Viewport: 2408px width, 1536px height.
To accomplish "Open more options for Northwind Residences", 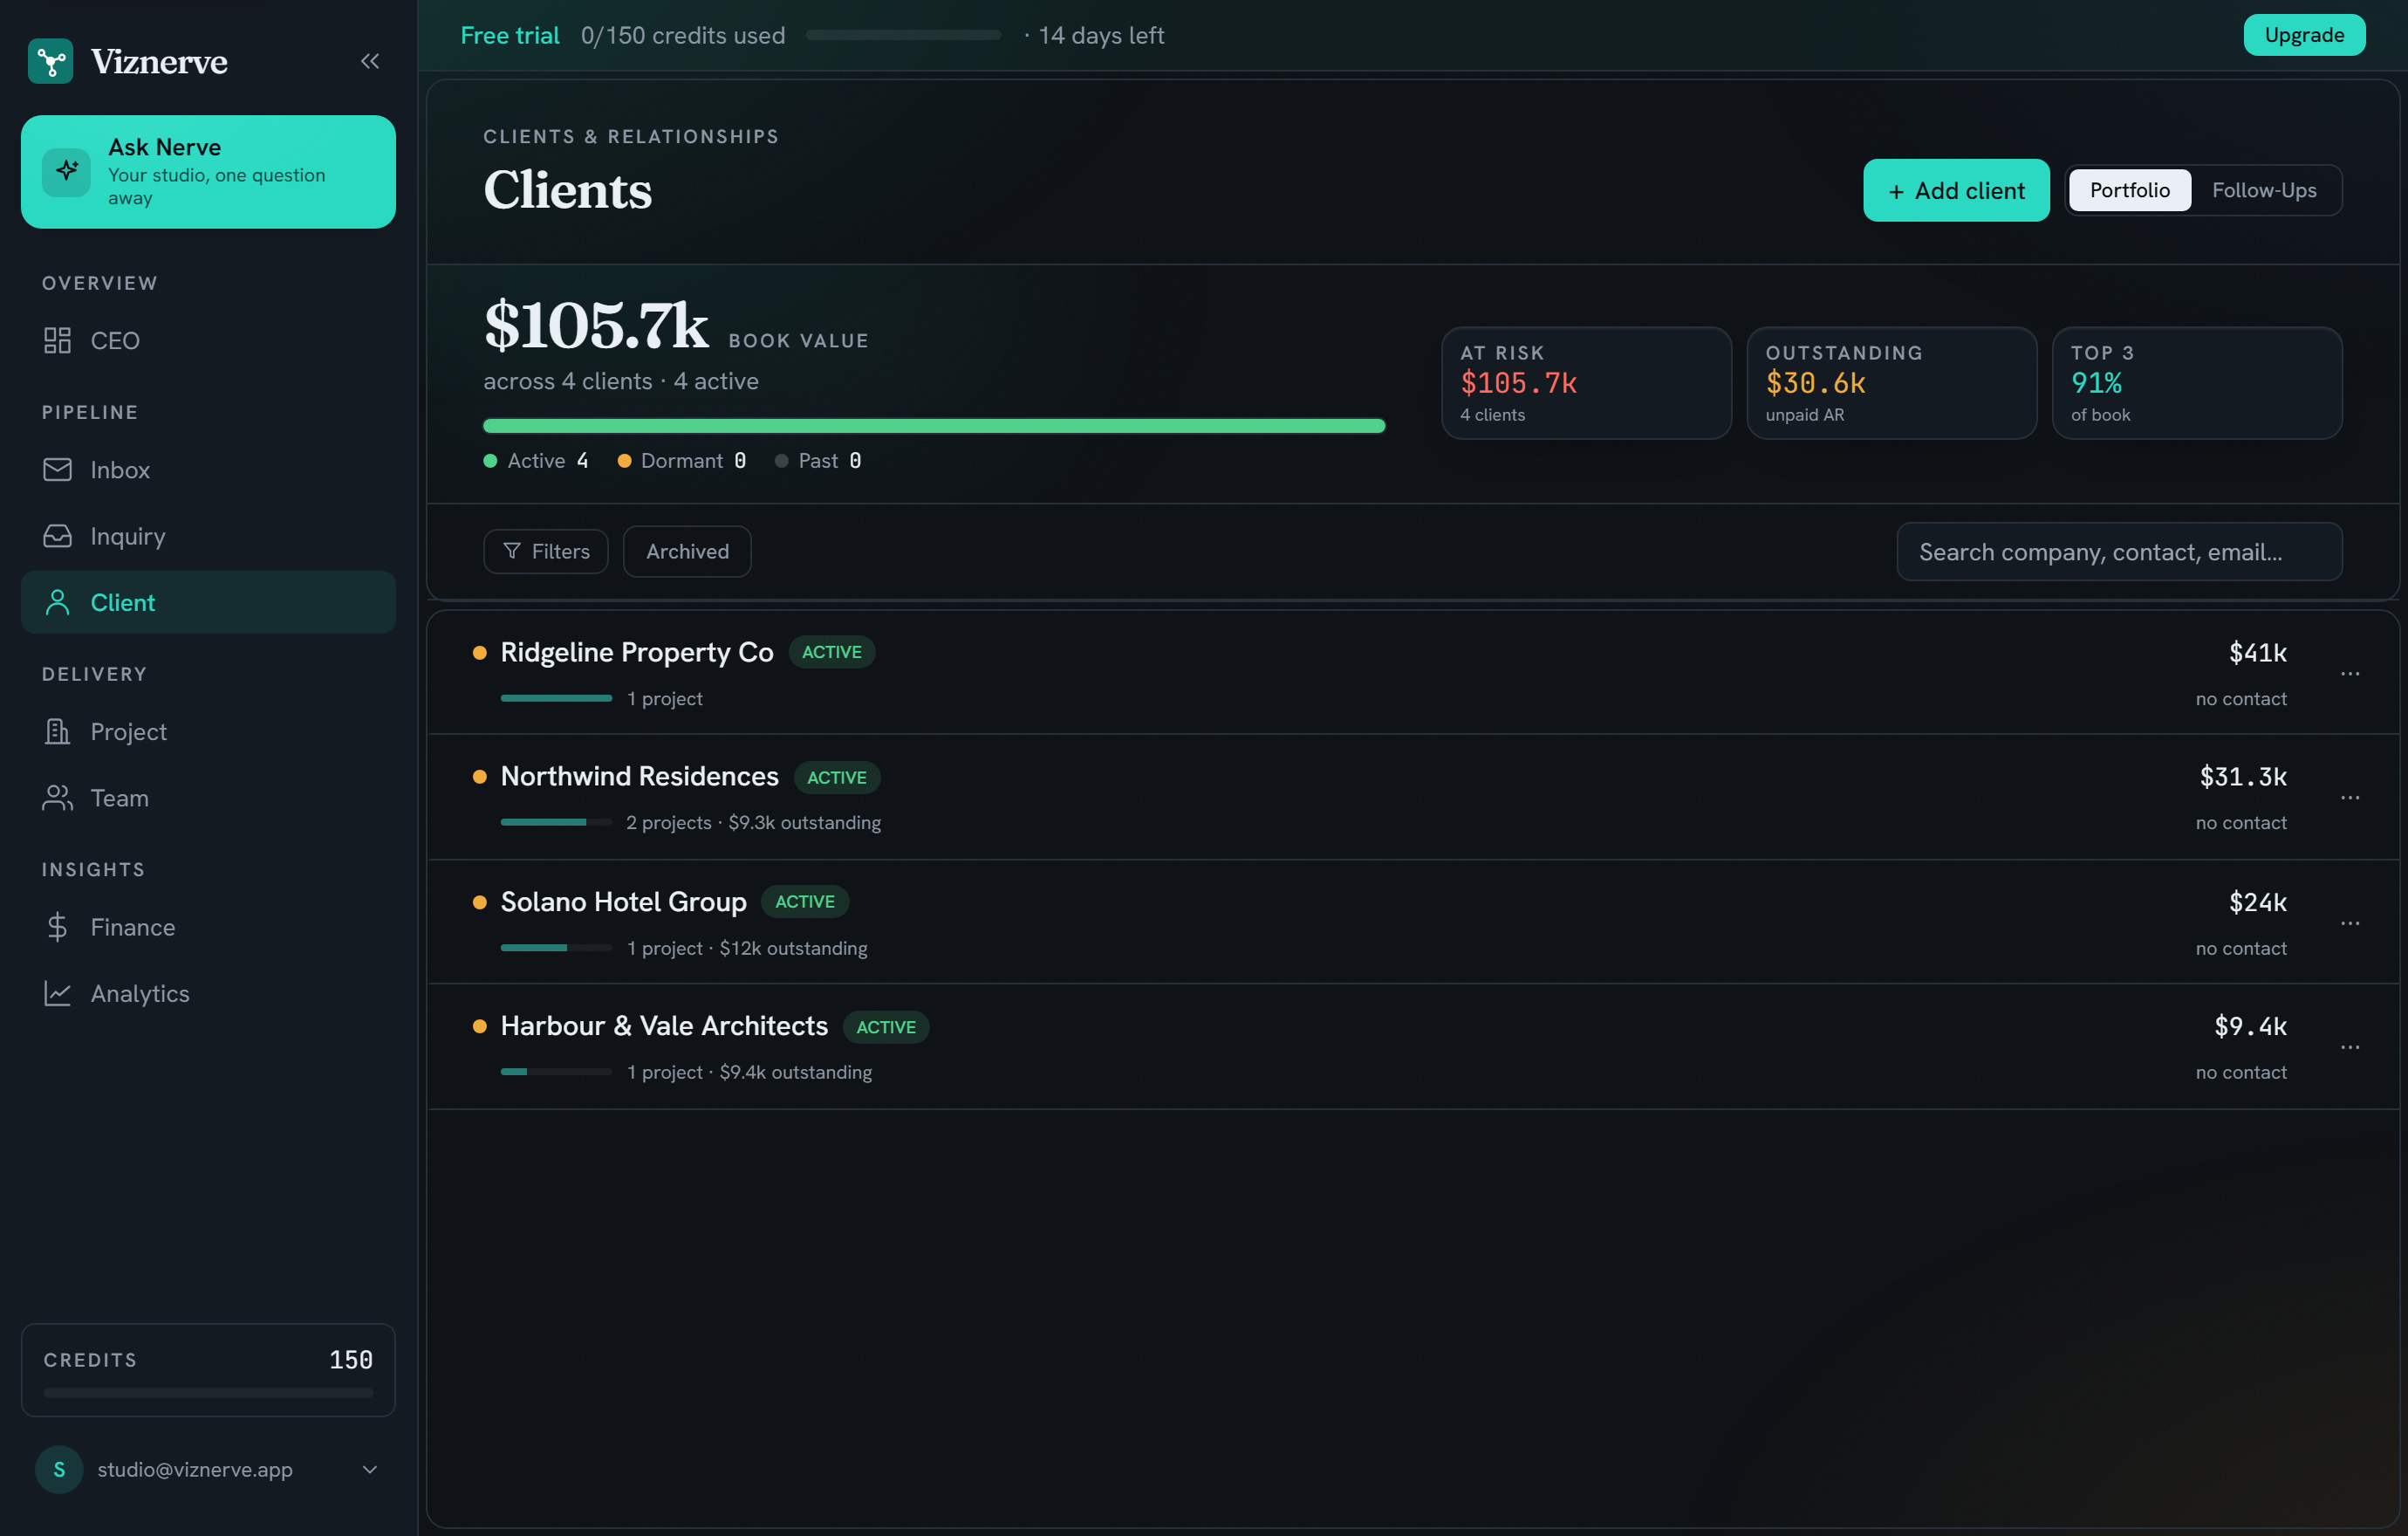I will [2350, 798].
